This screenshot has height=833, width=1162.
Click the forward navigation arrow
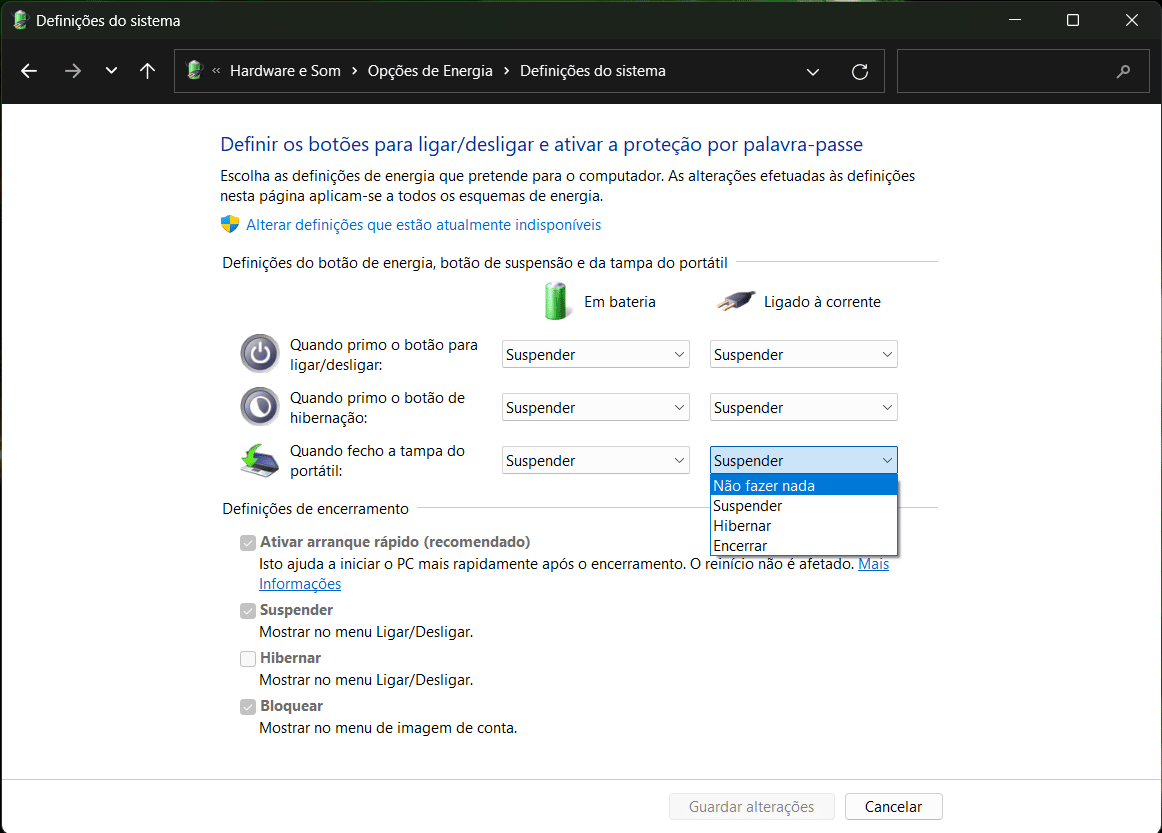pos(73,71)
